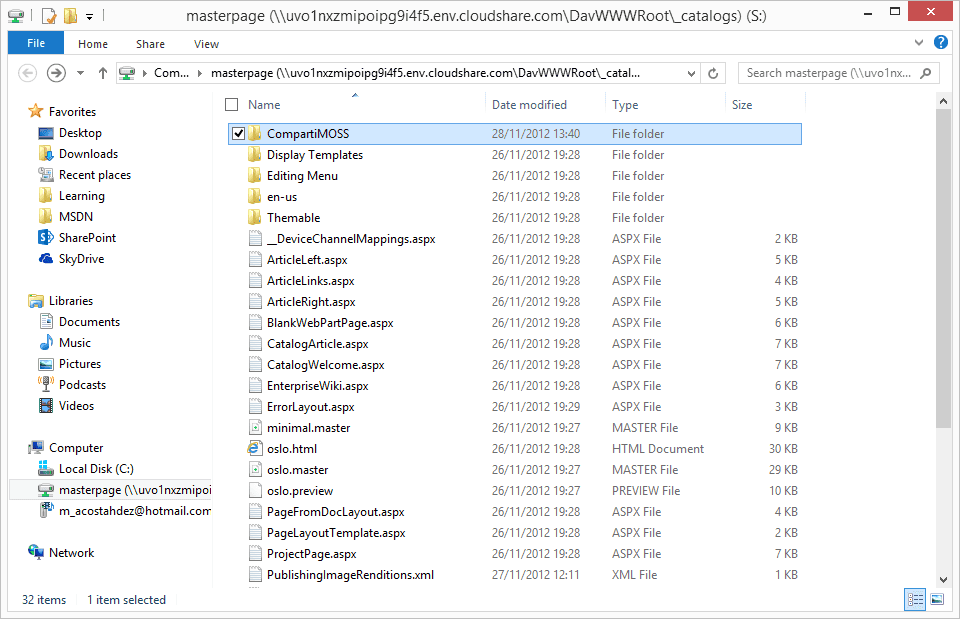Open Recent places in the navigation pane
The image size is (960, 619).
pyautogui.click(x=95, y=174)
